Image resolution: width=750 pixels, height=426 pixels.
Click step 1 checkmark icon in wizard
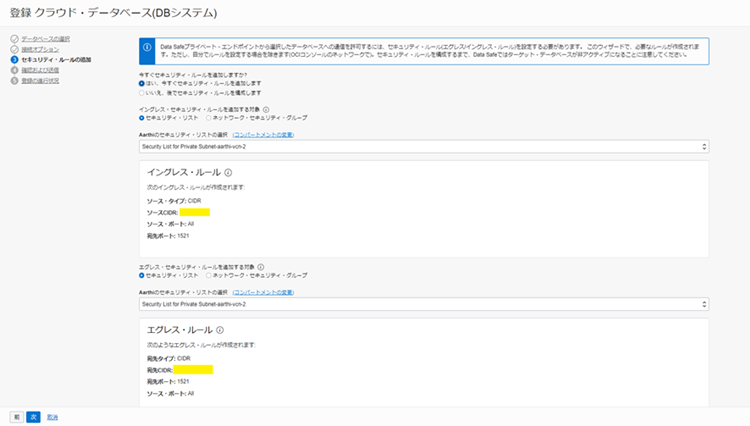point(14,38)
